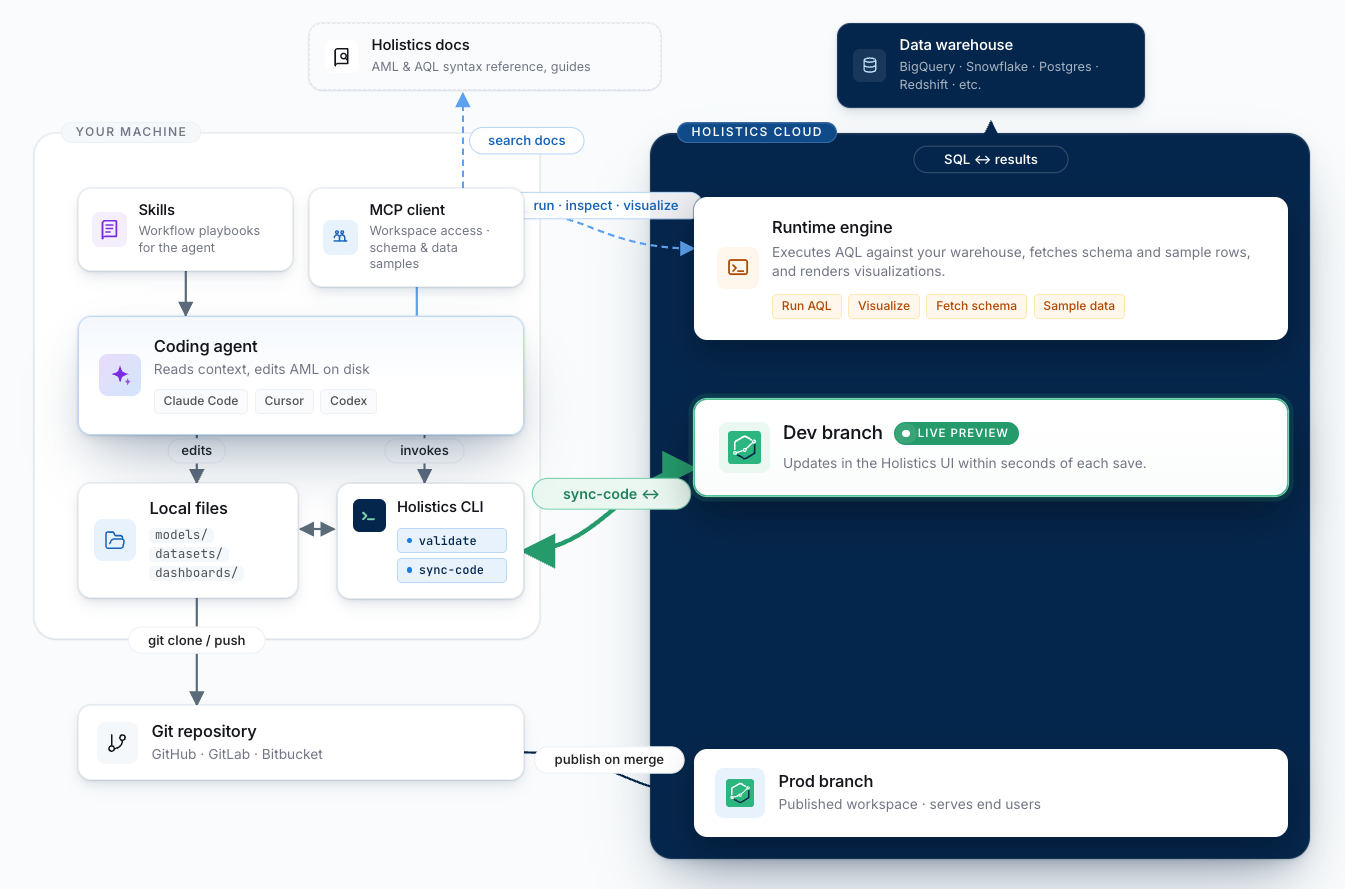Choose the "Claude Code" chip in Coding agent
1345x889 pixels.
tap(201, 401)
